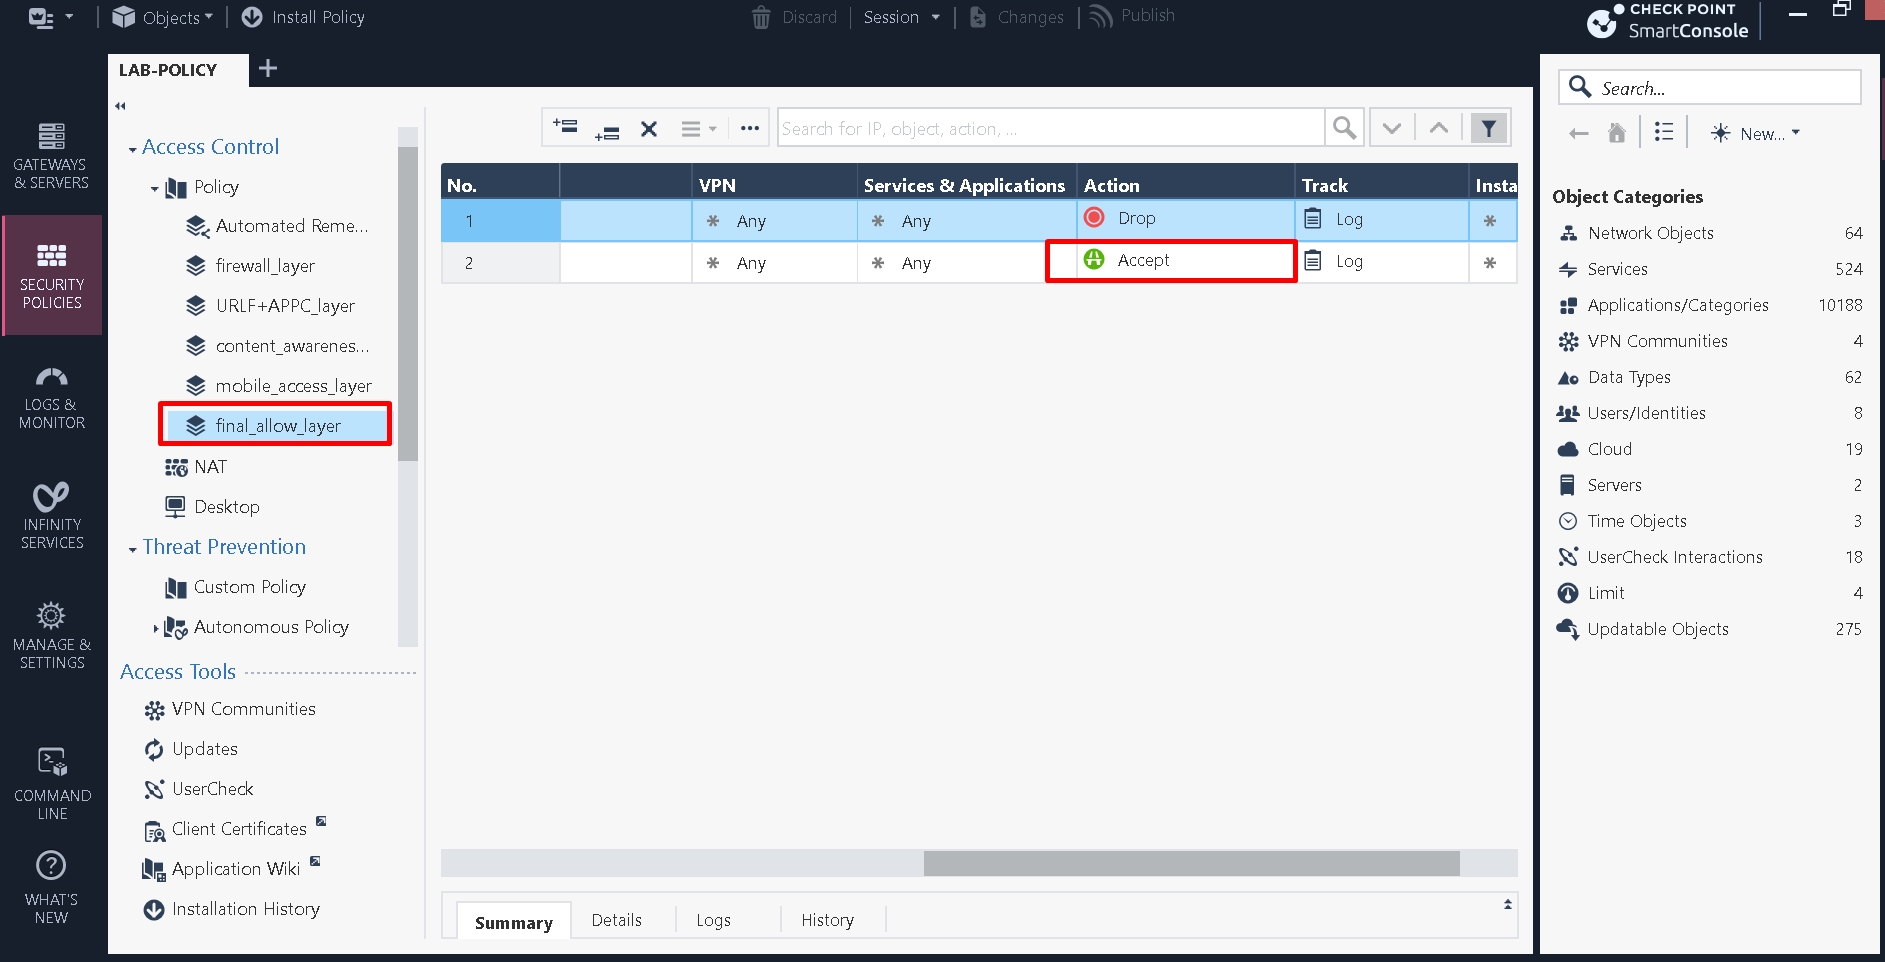1885x962 pixels.
Task: Open the Logs & Monitor view
Action: [52, 398]
